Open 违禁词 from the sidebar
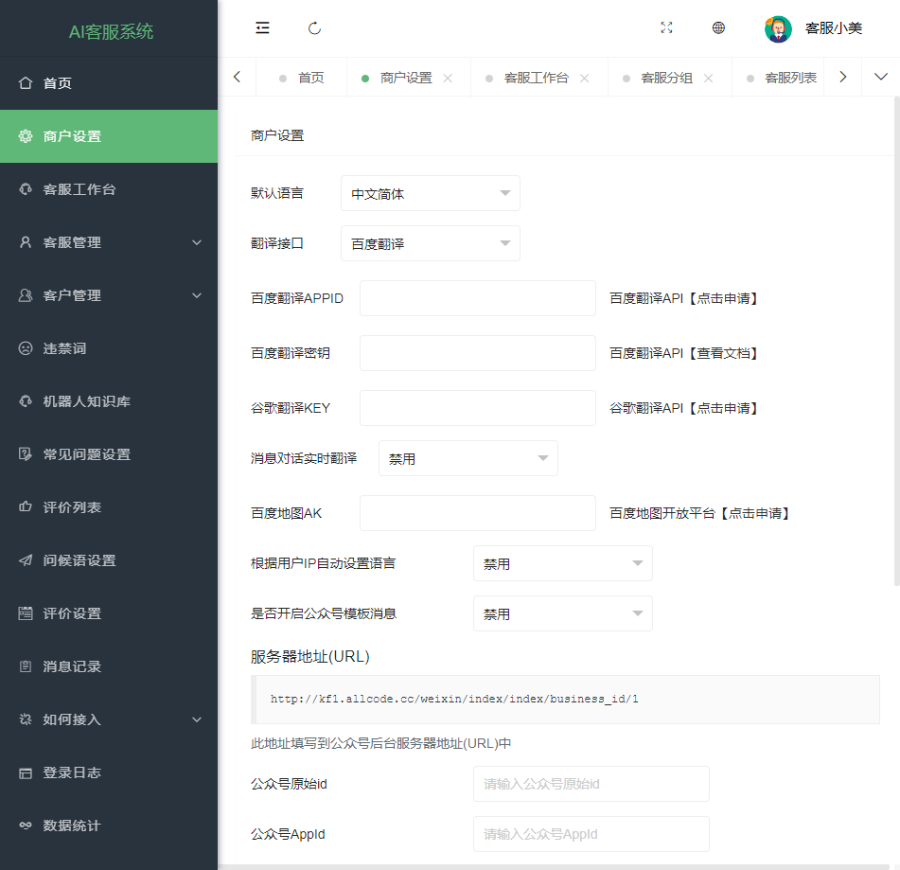This screenshot has height=870, width=900. 108,348
